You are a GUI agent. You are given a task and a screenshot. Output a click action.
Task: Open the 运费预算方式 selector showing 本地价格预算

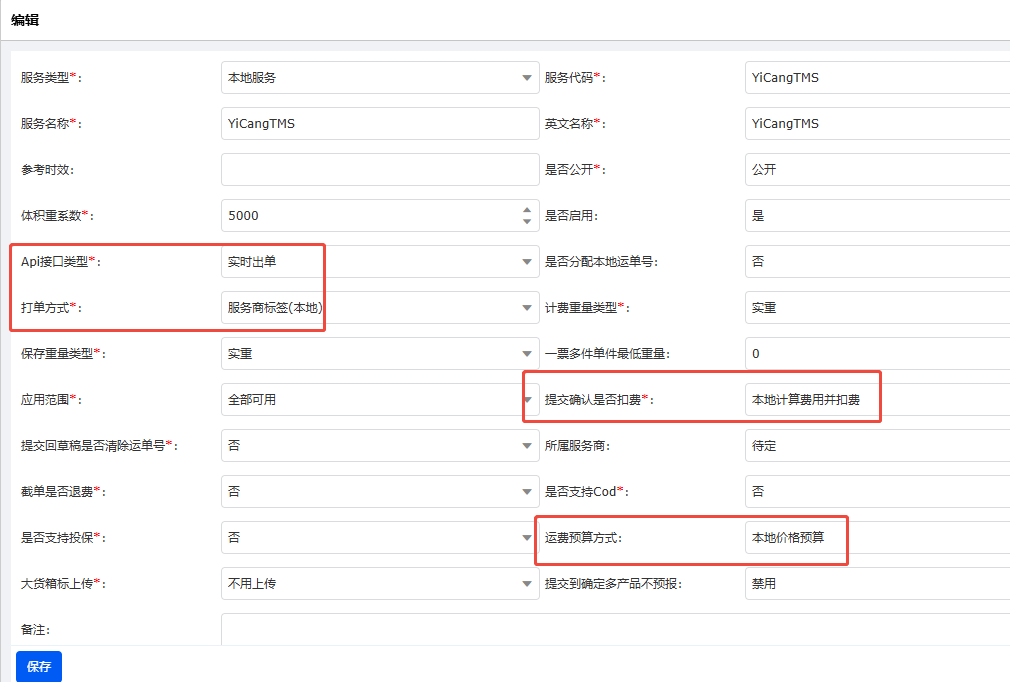[876, 538]
